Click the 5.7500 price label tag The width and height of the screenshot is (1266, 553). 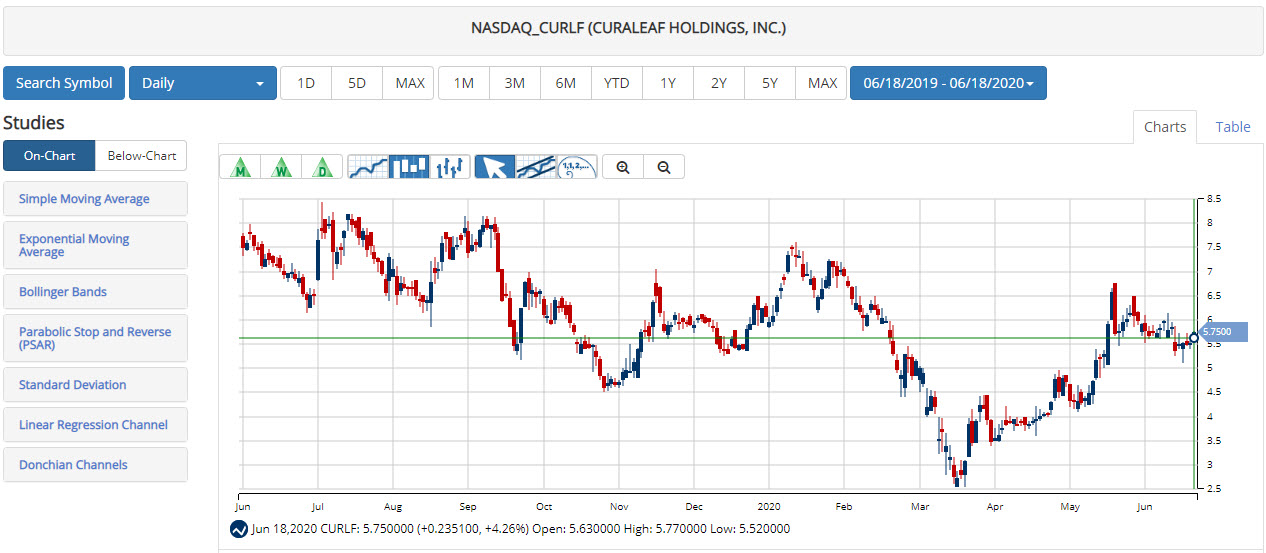click(1223, 332)
